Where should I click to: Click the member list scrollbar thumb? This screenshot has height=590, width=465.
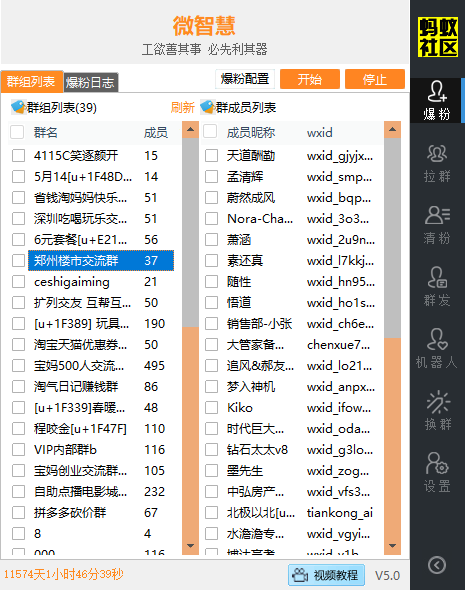[x=392, y=238]
